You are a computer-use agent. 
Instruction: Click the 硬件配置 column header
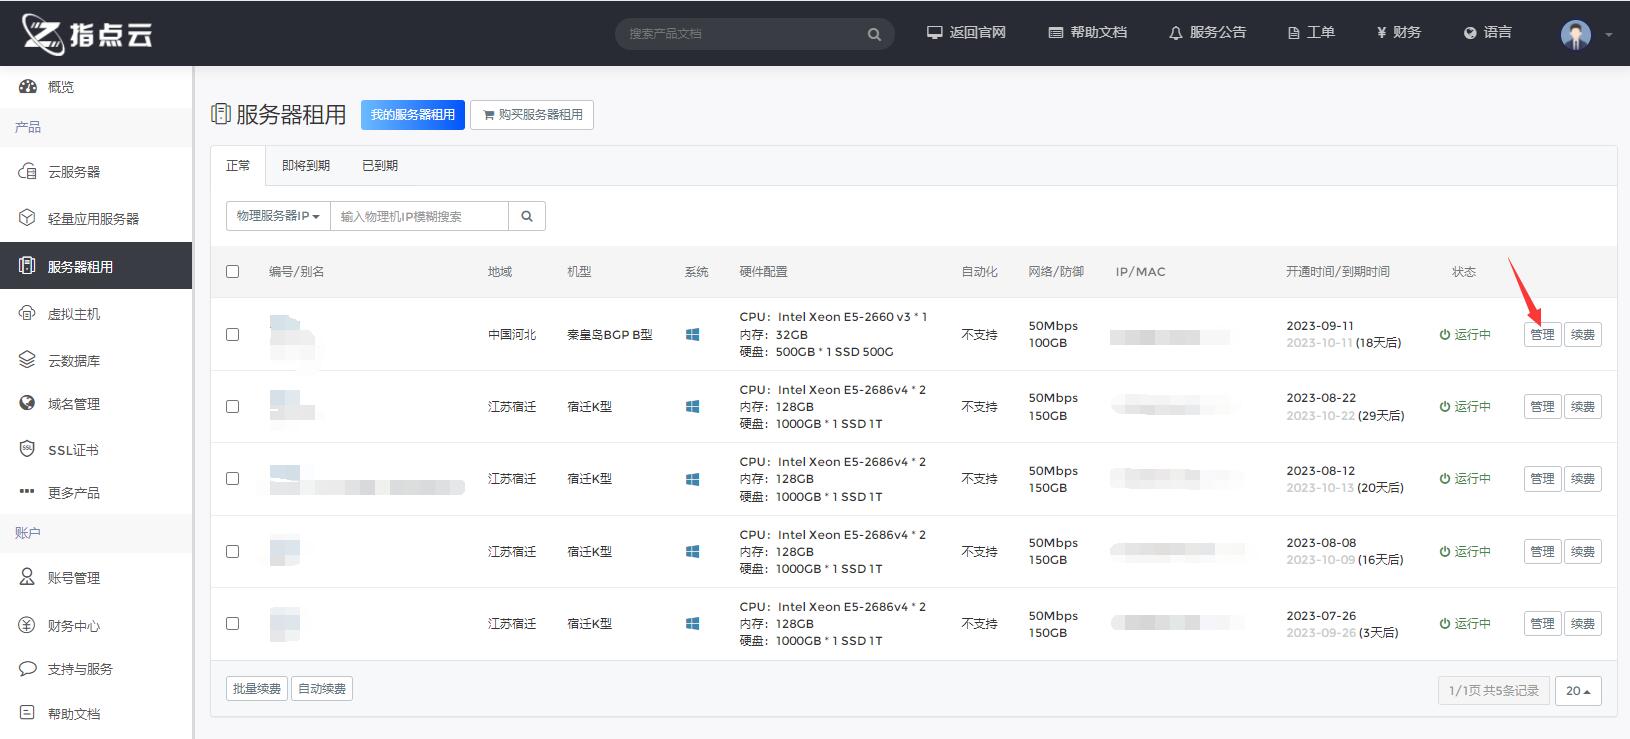pos(764,272)
